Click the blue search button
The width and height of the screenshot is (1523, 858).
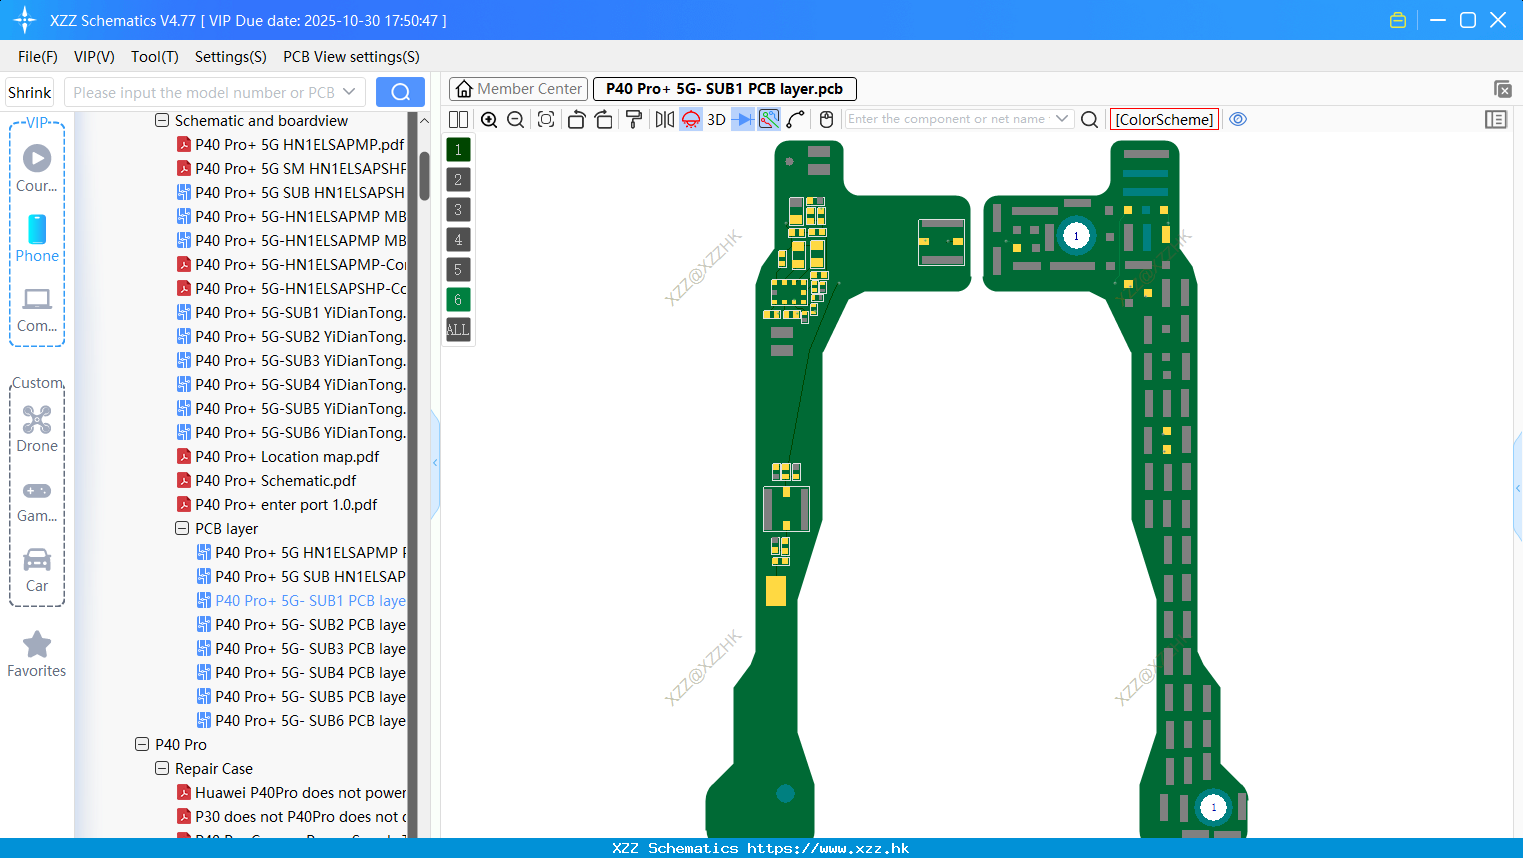point(400,92)
